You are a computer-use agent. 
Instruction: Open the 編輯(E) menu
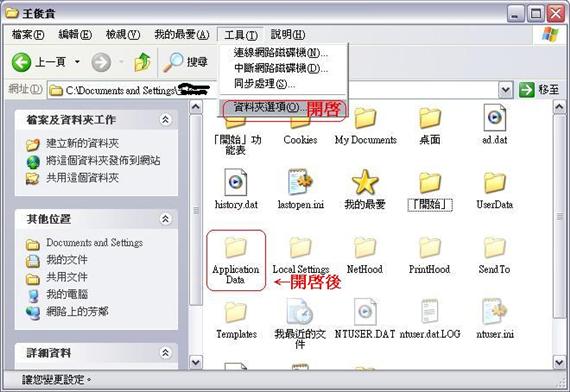point(75,35)
